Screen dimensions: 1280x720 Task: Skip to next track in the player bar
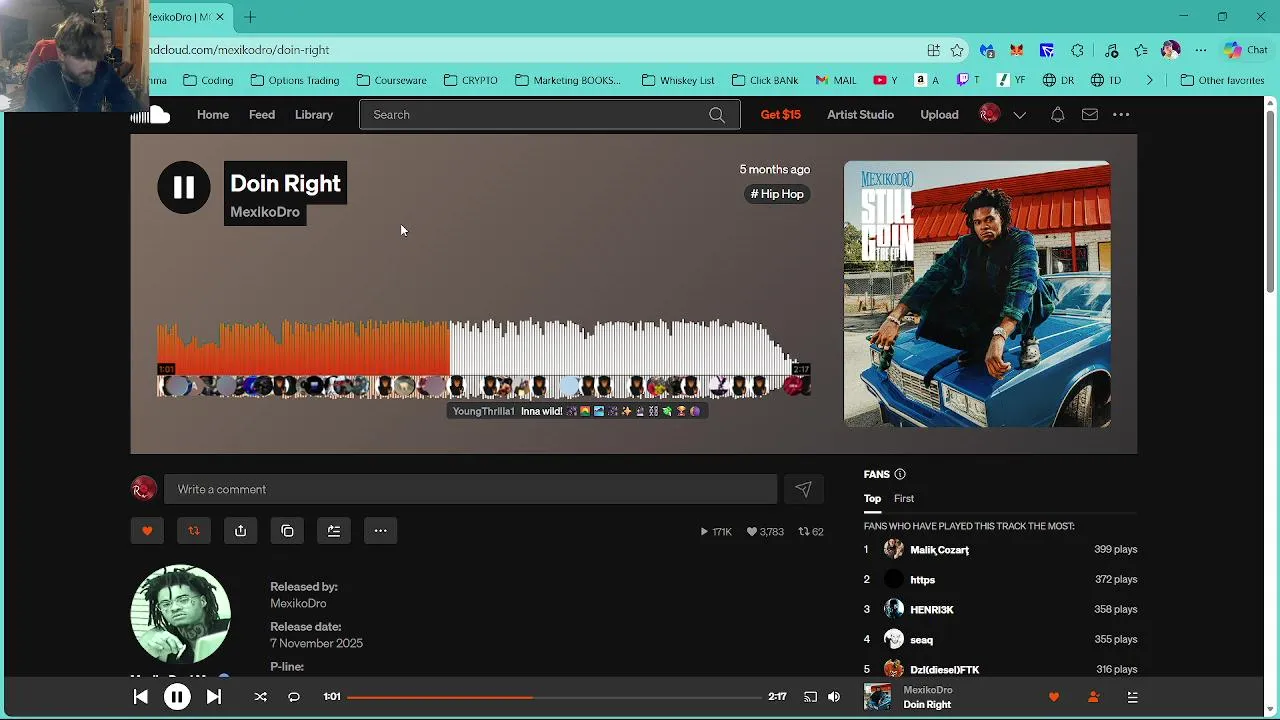pyautogui.click(x=214, y=697)
